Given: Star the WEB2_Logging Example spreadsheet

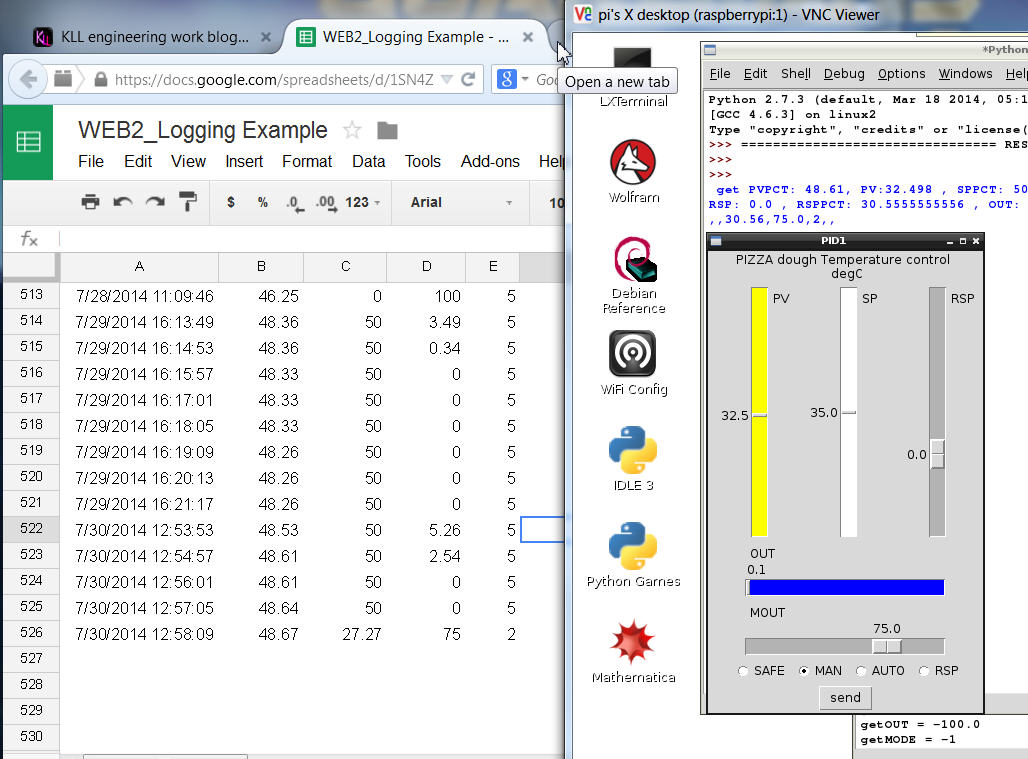Looking at the screenshot, I should tap(352, 130).
